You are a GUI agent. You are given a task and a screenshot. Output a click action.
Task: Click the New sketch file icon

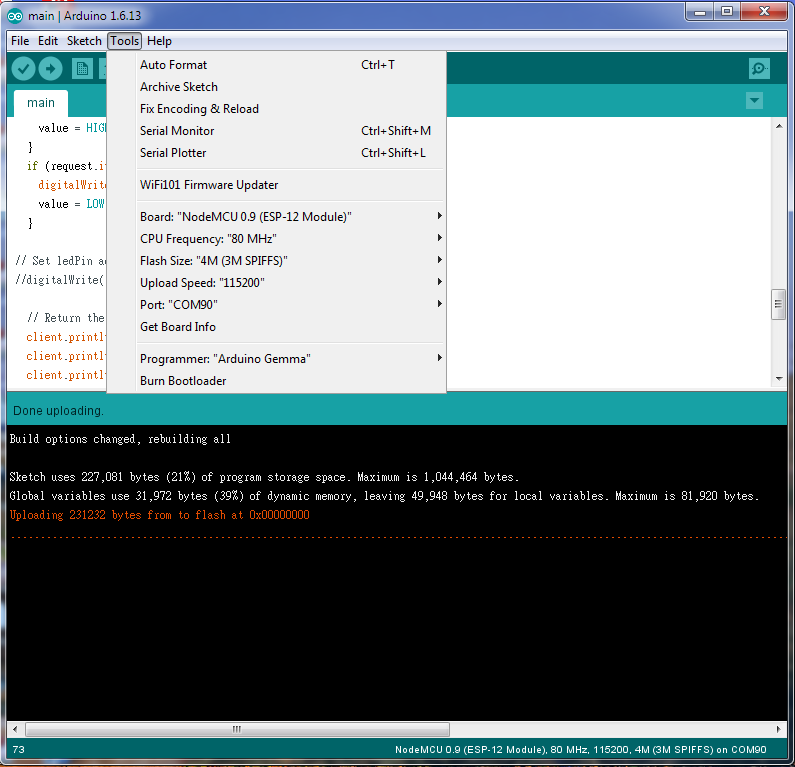coord(82,68)
